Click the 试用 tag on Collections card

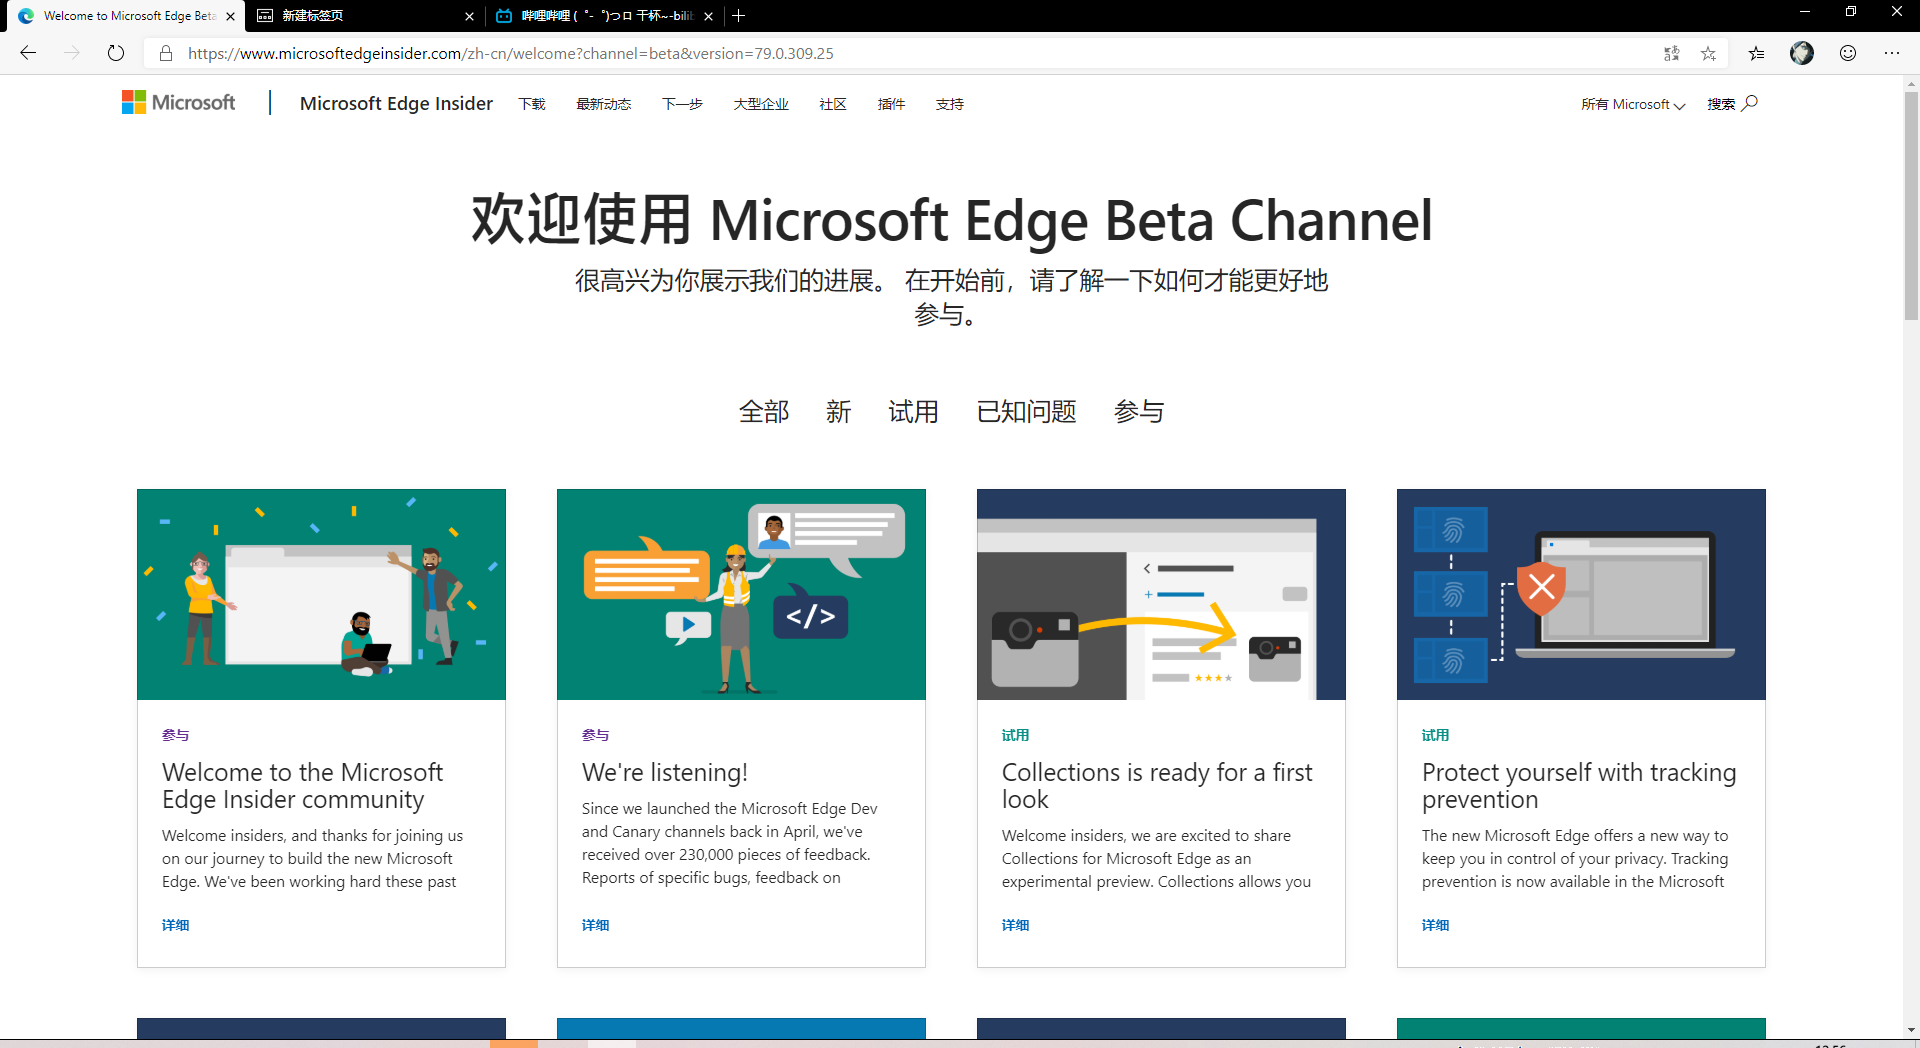pos(1016,735)
